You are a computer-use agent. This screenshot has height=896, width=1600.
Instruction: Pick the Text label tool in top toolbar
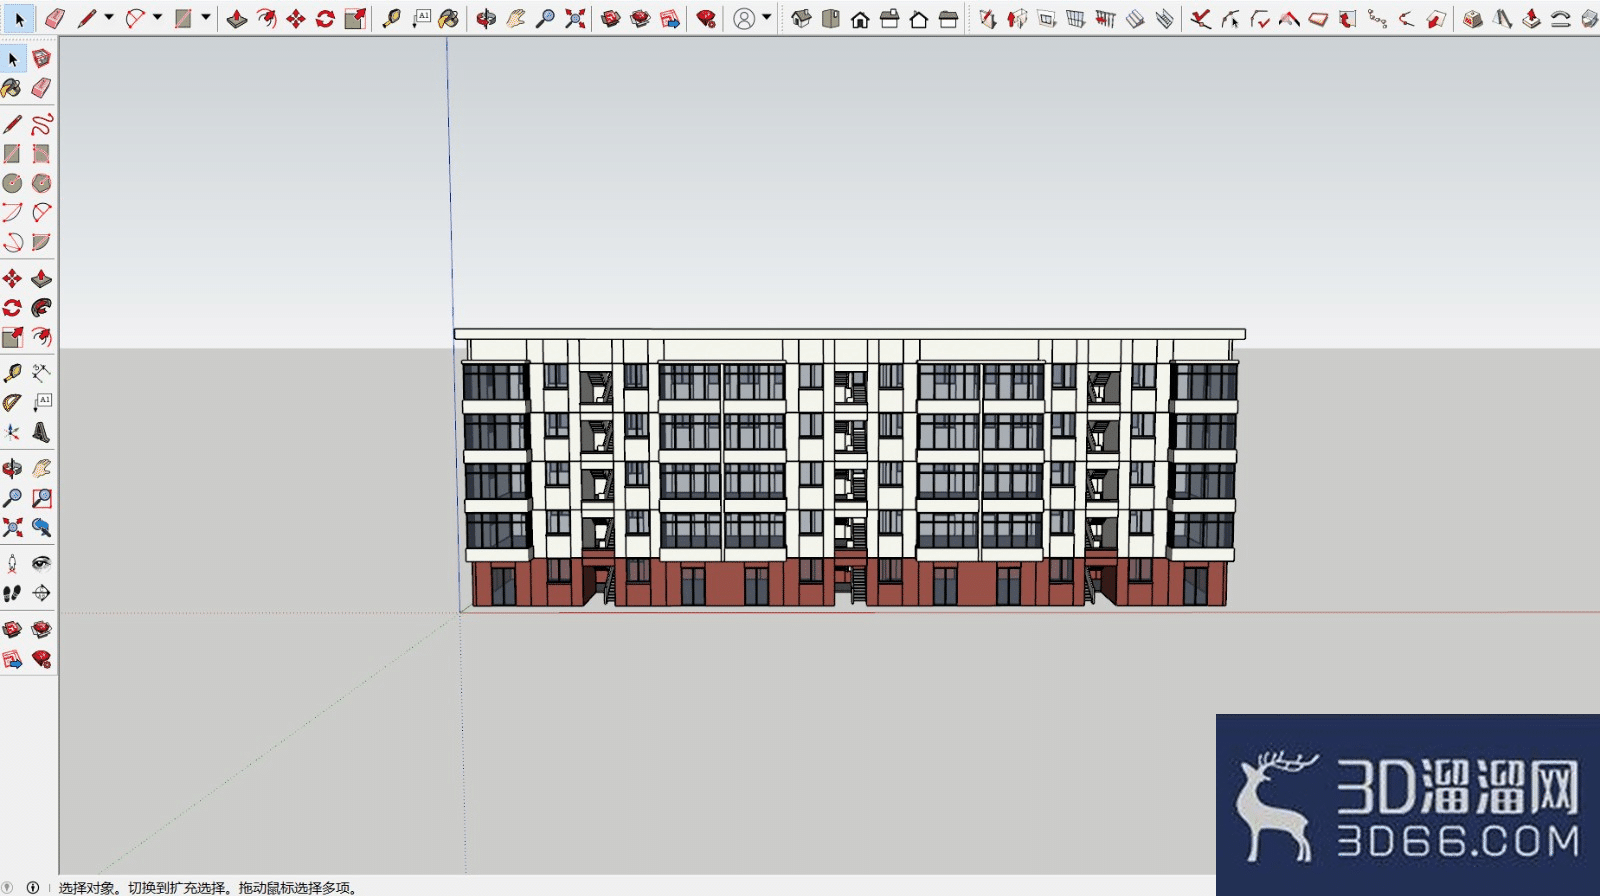422,18
